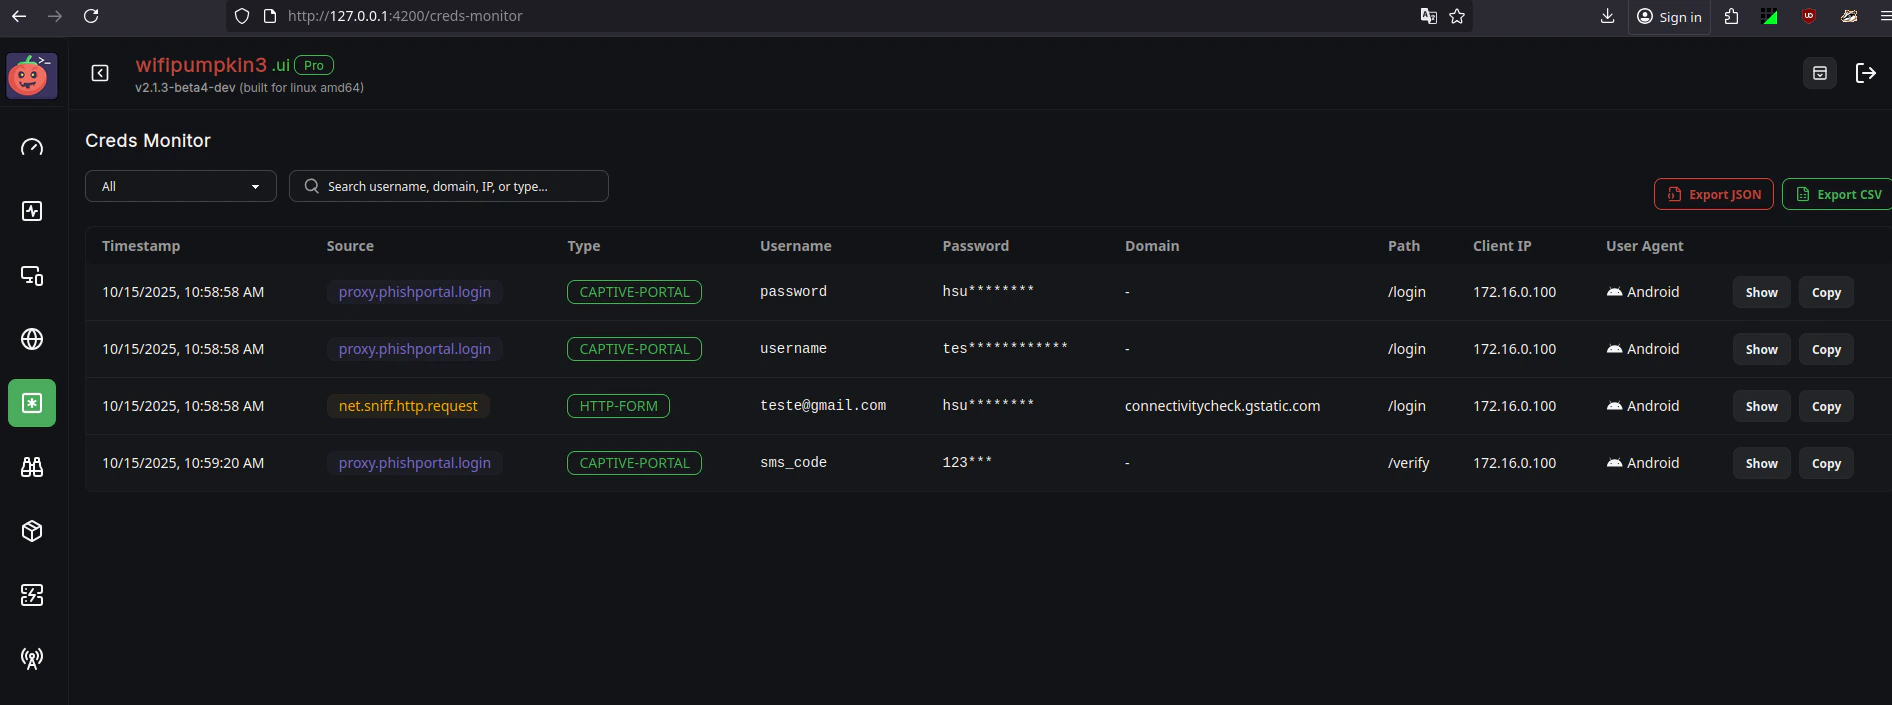
Task: Click the teste@gmail.com username cell
Action: click(823, 406)
